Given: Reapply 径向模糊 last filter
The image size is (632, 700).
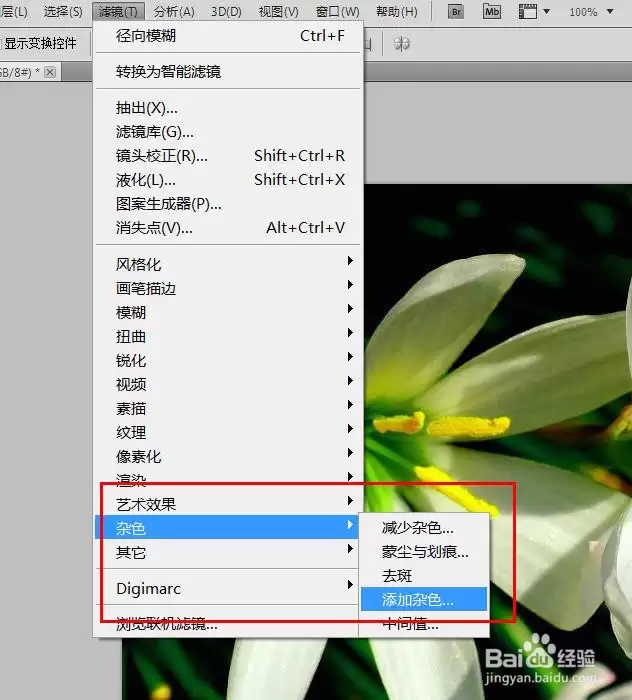Looking at the screenshot, I should [228, 36].
